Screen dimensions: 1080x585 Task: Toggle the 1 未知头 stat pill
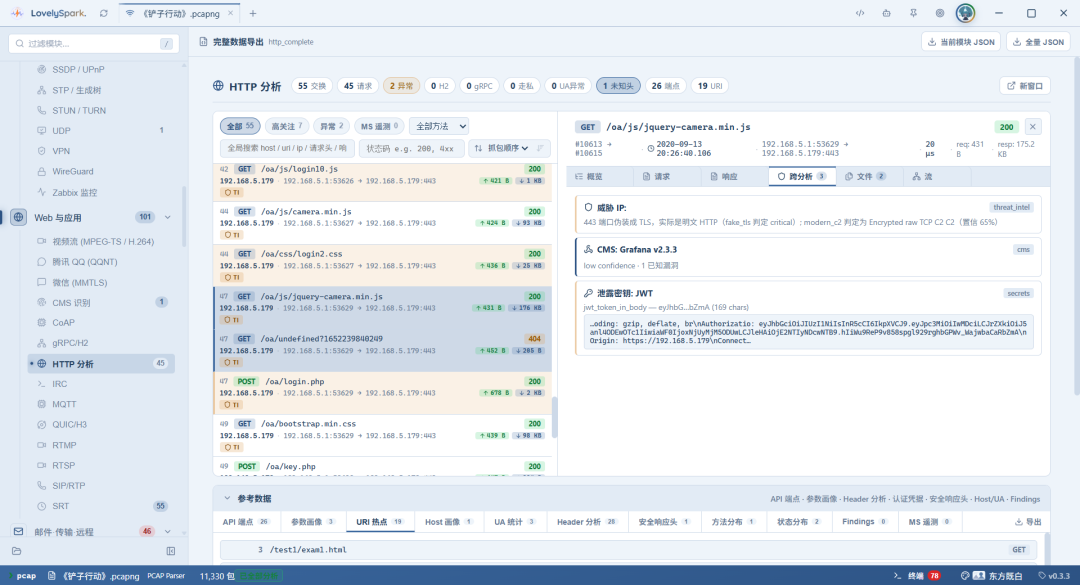point(618,86)
